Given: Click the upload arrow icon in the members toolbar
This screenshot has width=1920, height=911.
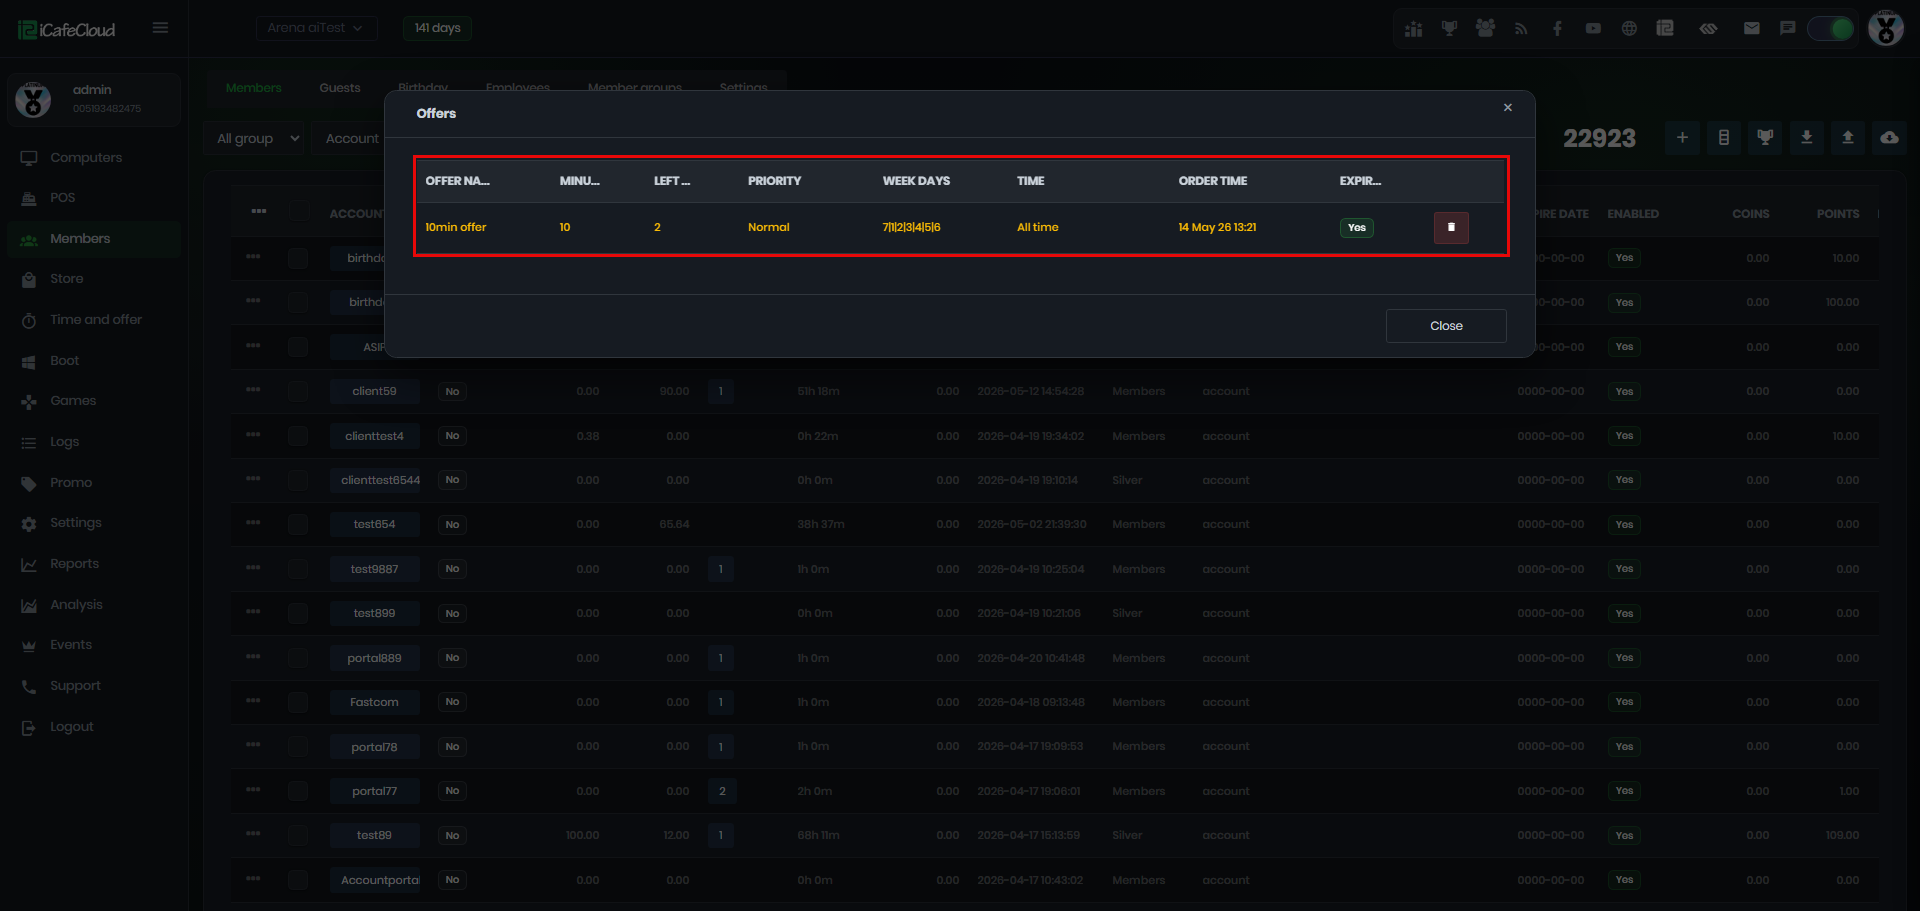Looking at the screenshot, I should [x=1848, y=138].
